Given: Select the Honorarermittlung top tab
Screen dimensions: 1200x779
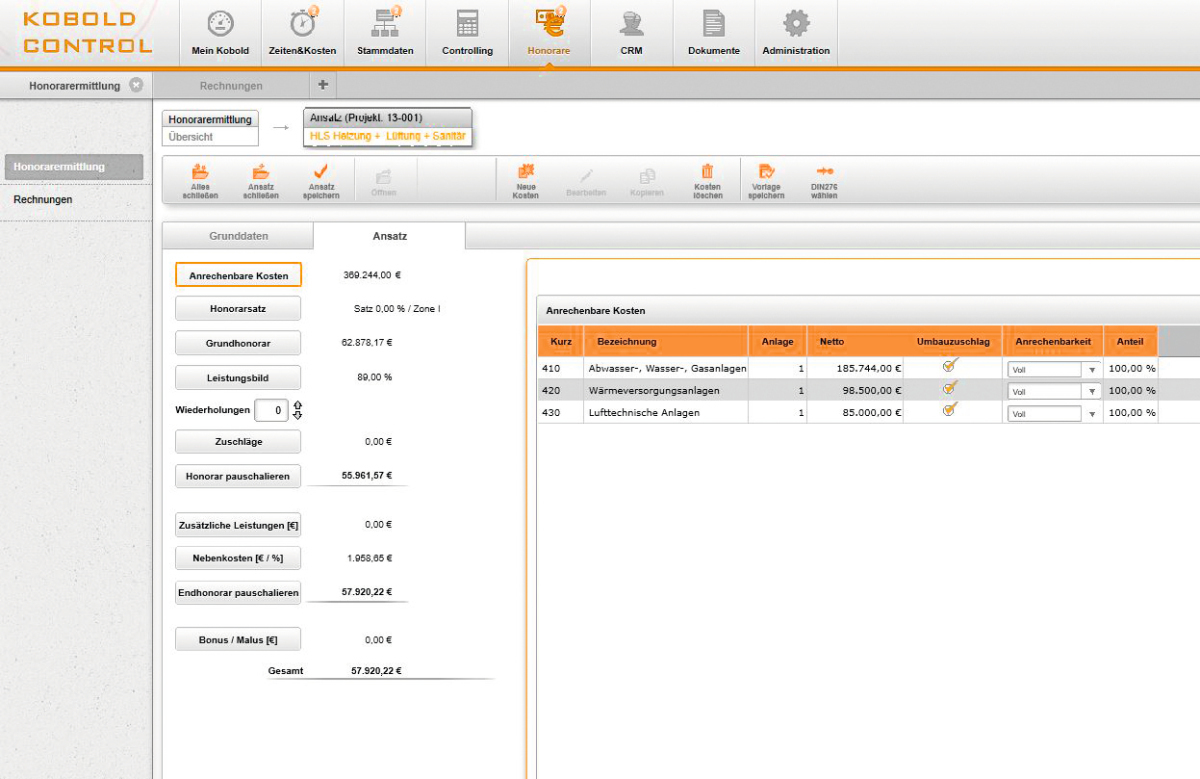Looking at the screenshot, I should [75, 86].
